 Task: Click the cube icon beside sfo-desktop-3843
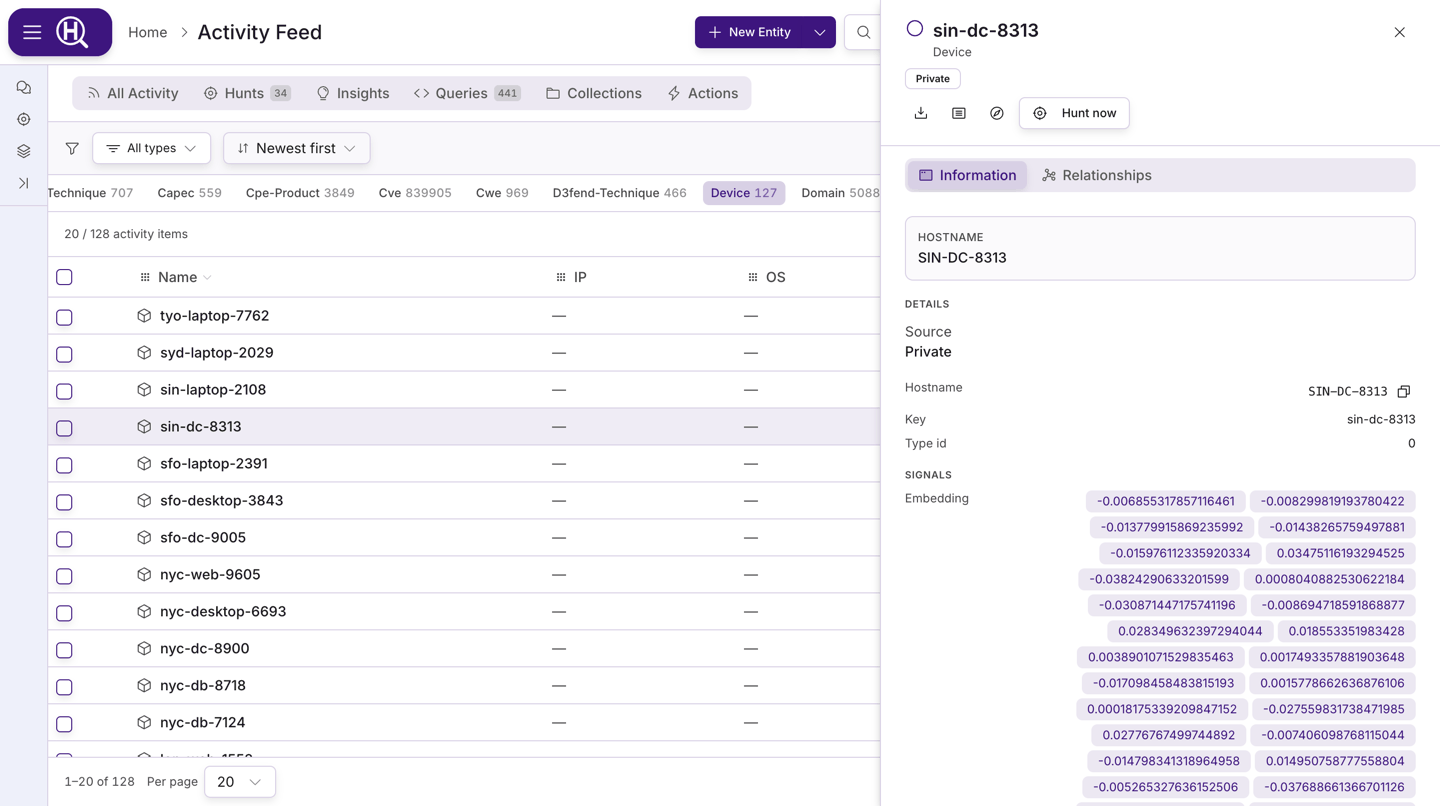pyautogui.click(x=144, y=501)
